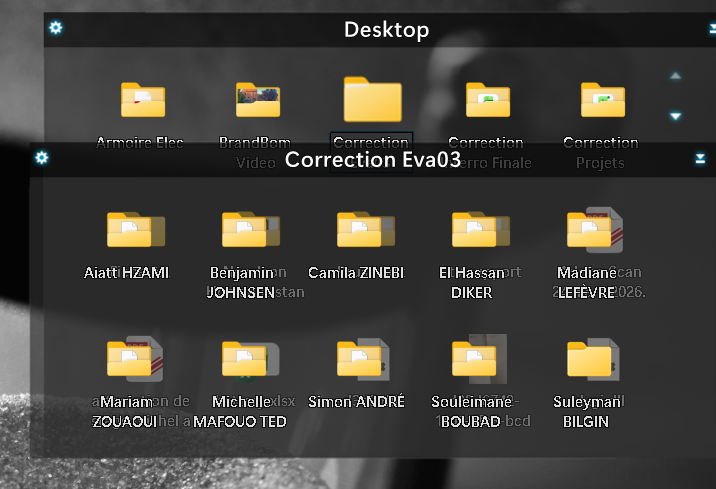Open the Correction Eva03 settings gear

[x=42, y=158]
